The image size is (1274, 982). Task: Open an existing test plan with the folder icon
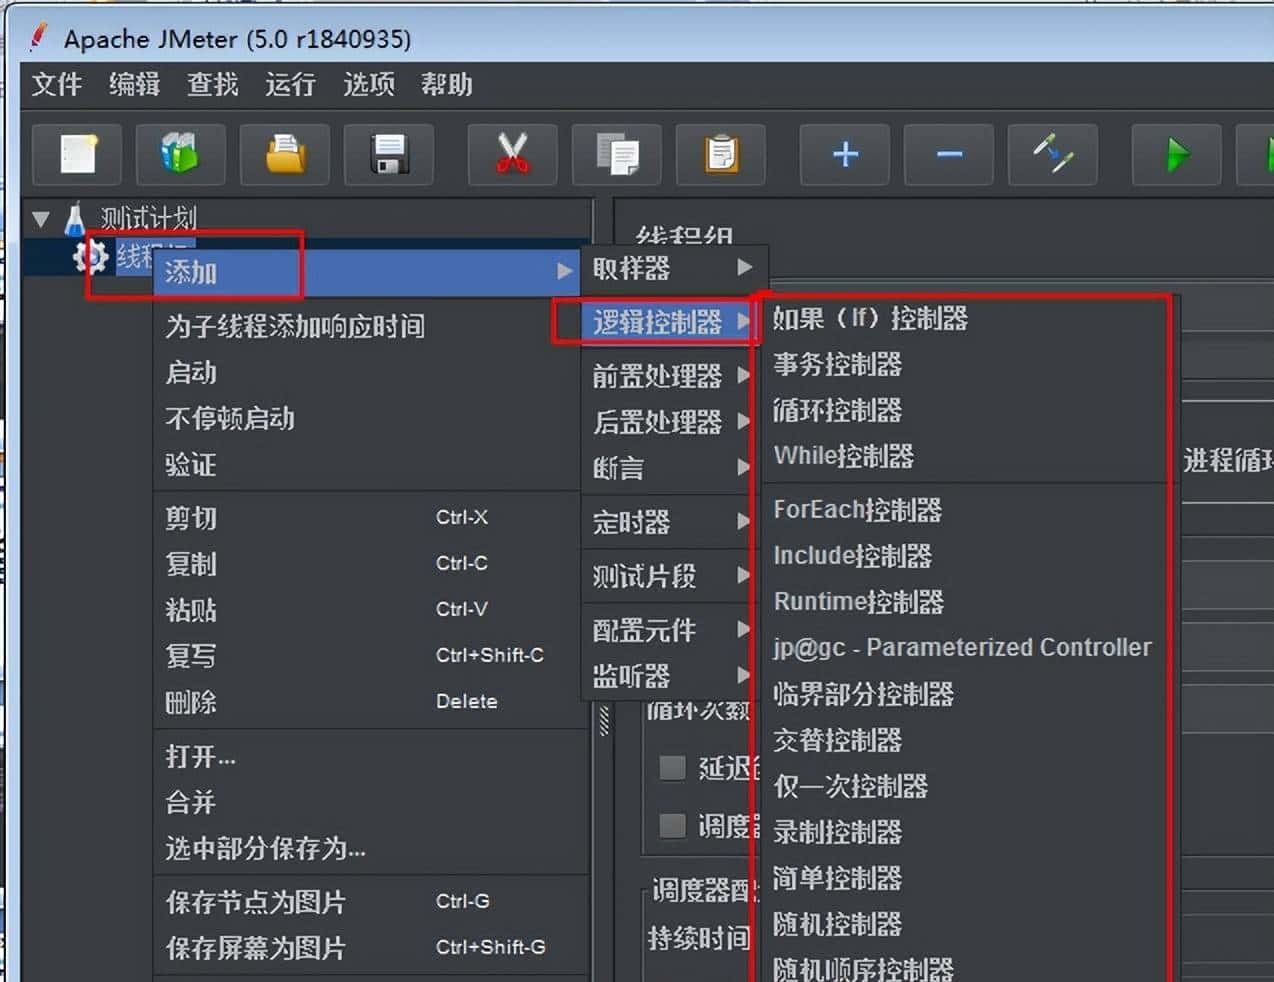285,155
